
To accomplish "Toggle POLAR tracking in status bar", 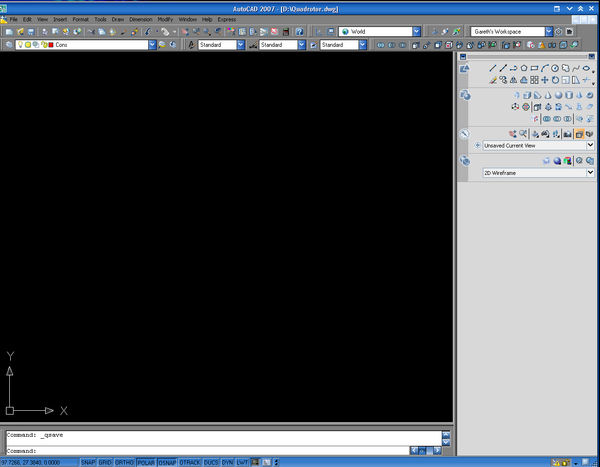I will point(146,462).
